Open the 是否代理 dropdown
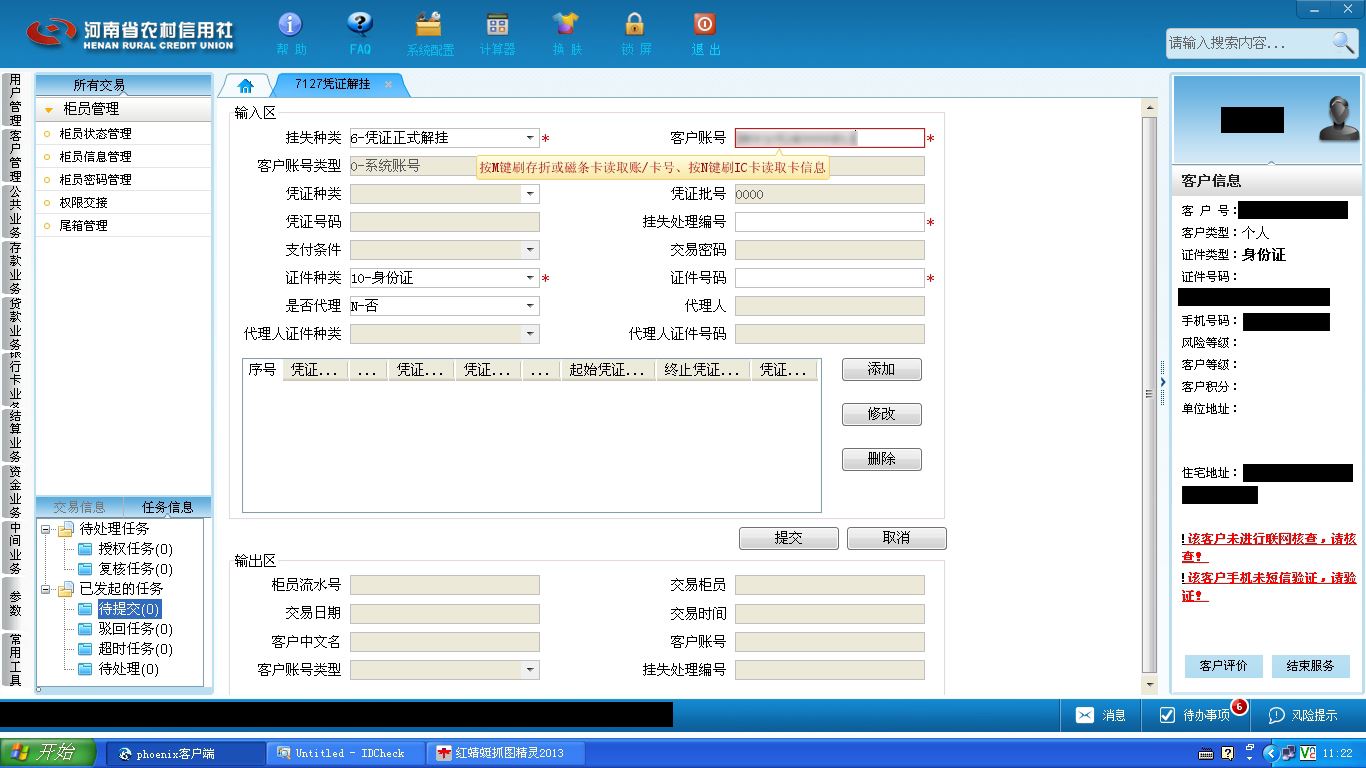Screen dimensions: 1366x768 [x=530, y=306]
